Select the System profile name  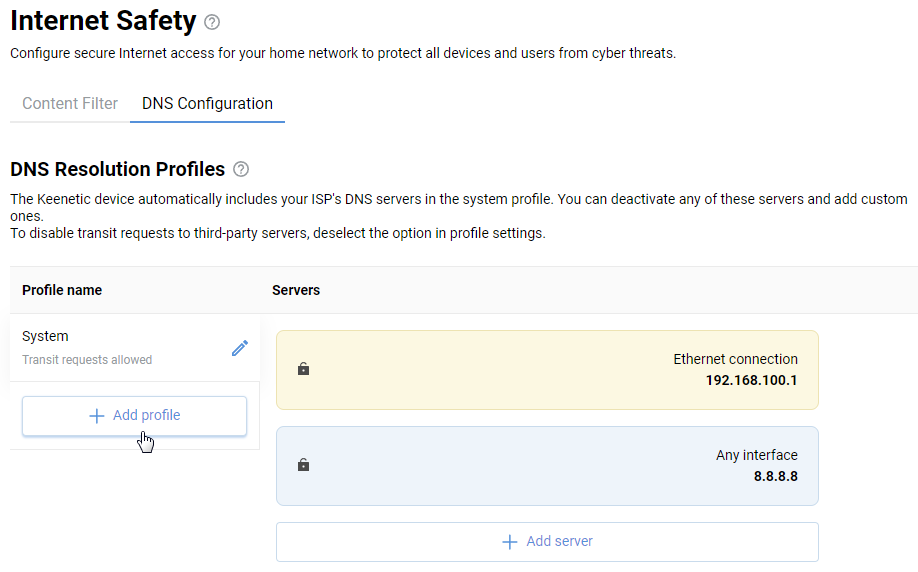coord(45,337)
